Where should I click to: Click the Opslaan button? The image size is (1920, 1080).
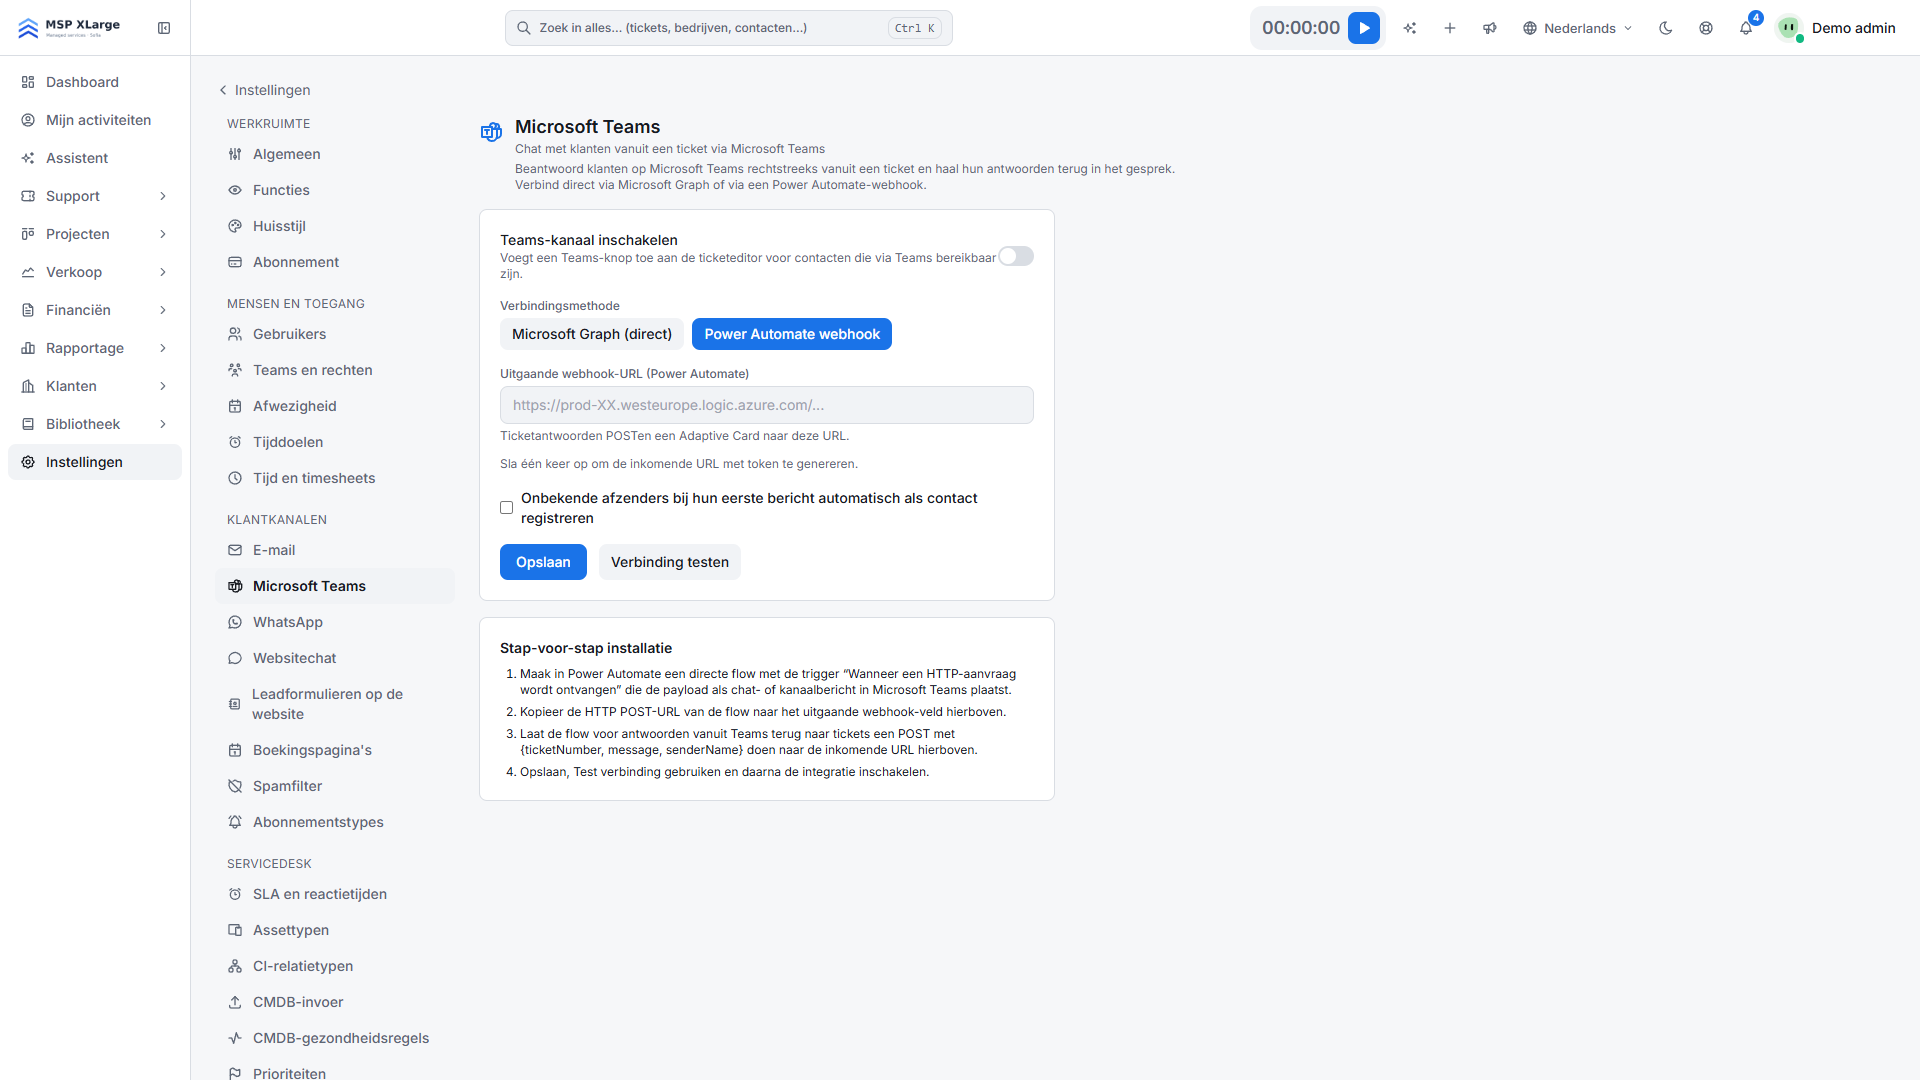[x=543, y=562]
